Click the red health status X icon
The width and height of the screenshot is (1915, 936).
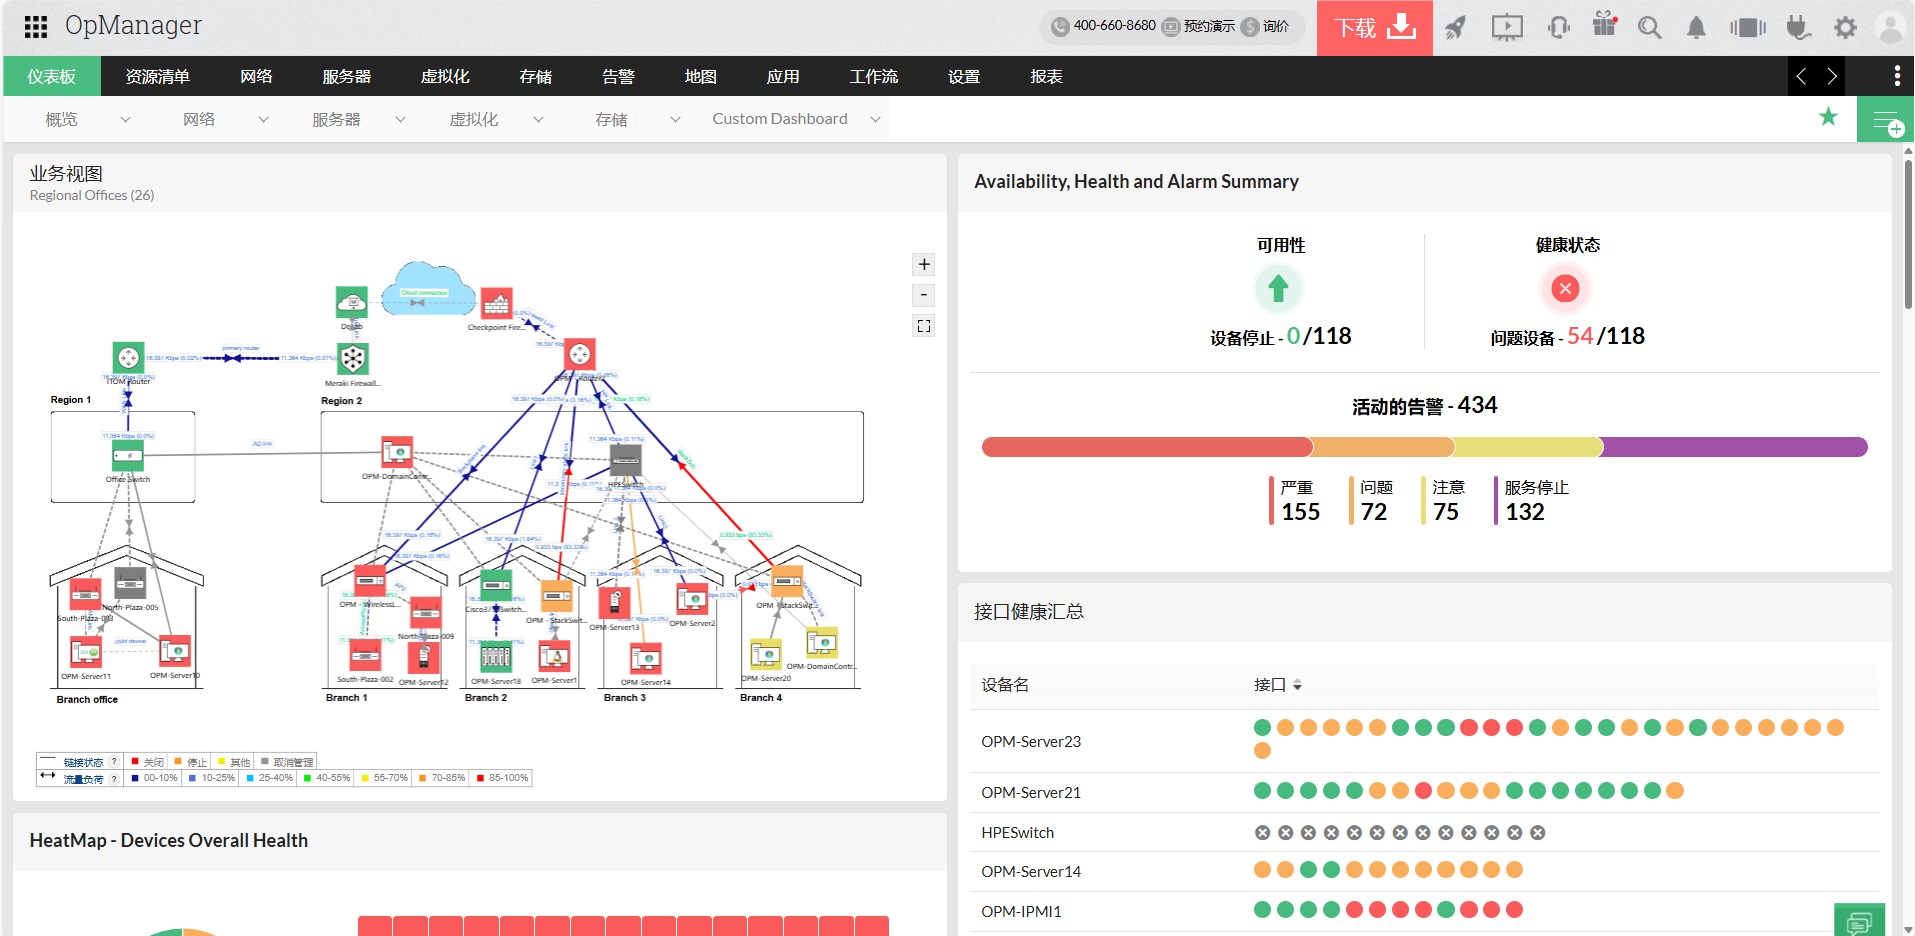1566,289
